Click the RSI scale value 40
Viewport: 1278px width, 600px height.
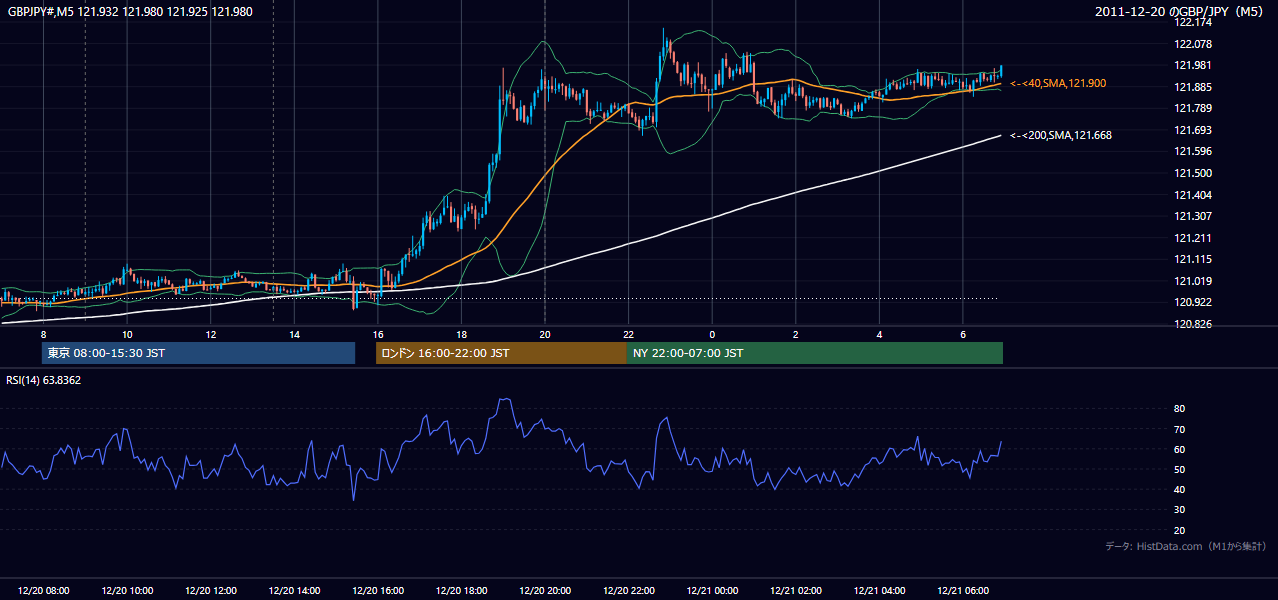(1179, 489)
